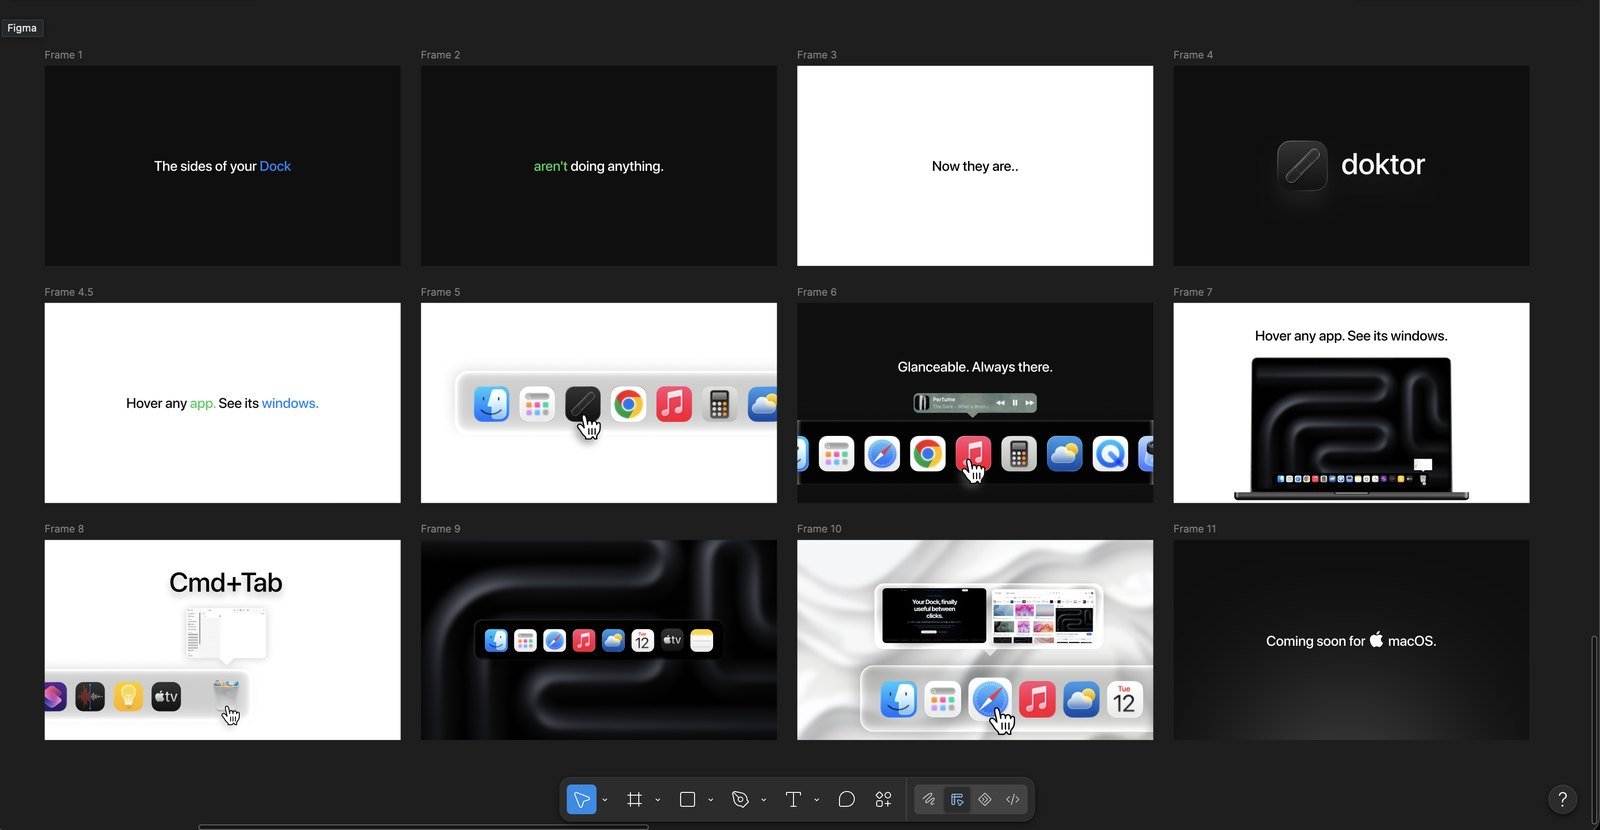Viewport: 1600px width, 830px height.
Task: Click the Music icon in Frame 9
Action: tap(584, 640)
